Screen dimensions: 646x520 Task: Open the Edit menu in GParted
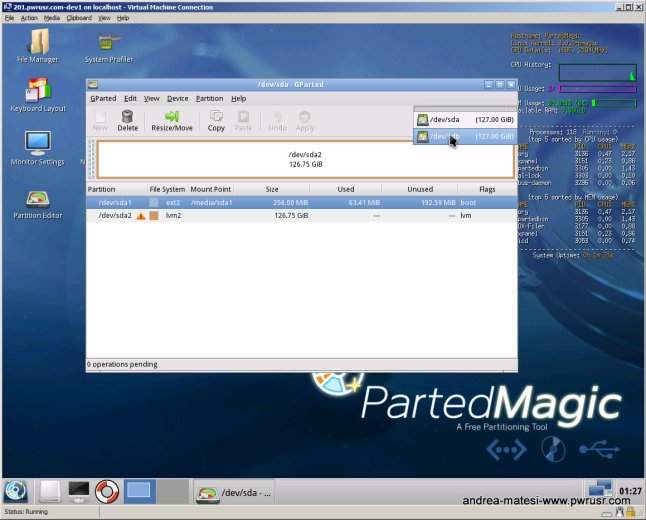(130, 98)
